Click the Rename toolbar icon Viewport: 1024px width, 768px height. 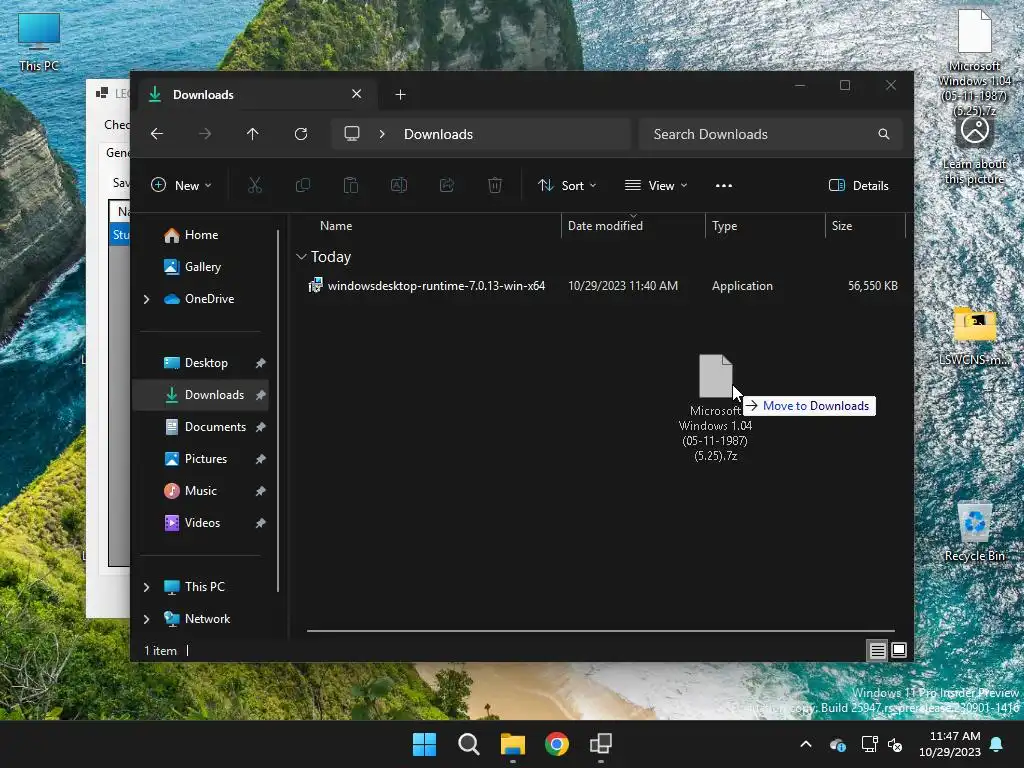(x=398, y=185)
